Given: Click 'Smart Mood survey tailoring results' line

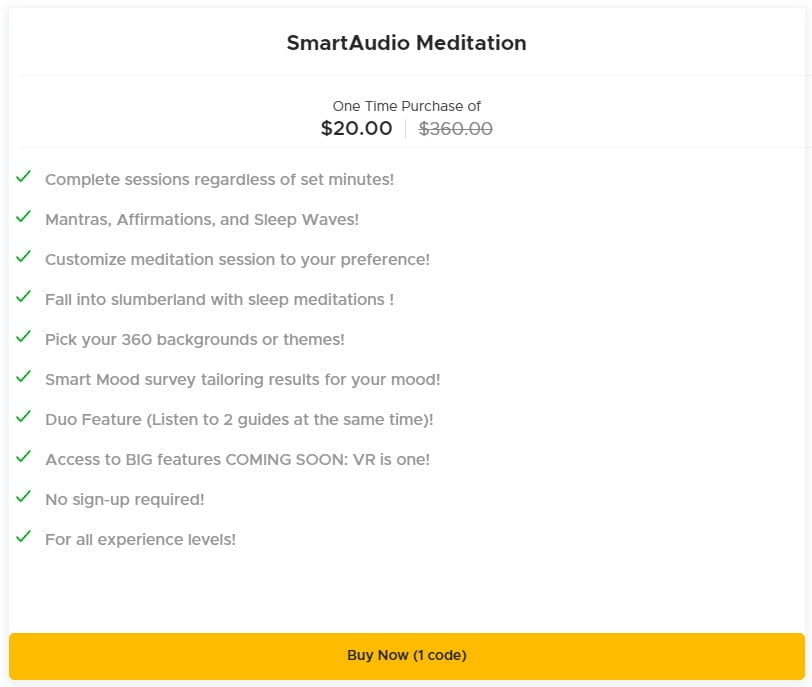Looking at the screenshot, I should [x=242, y=380].
